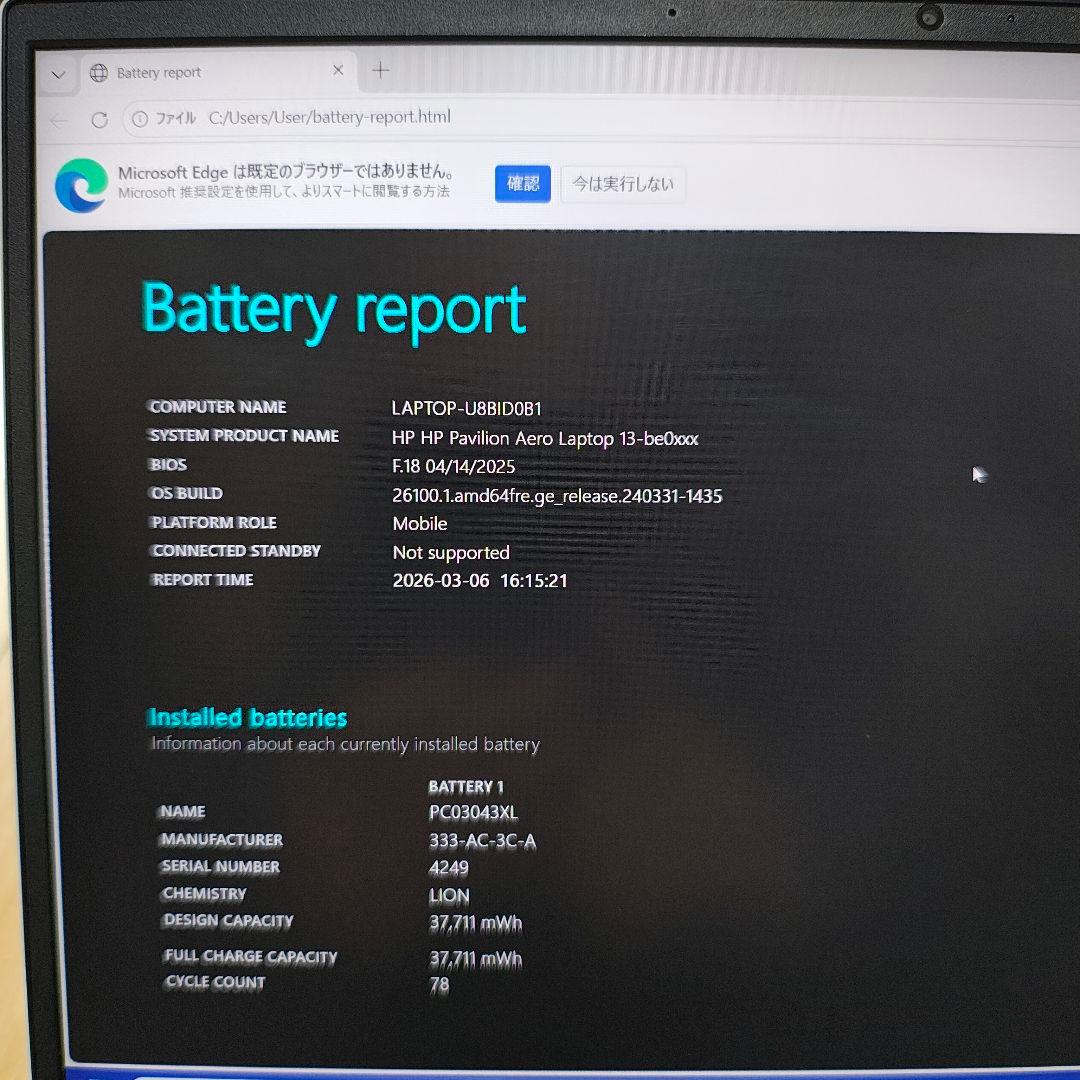1080x1080 pixels.
Task: Click the back navigation arrow
Action: click(58, 119)
